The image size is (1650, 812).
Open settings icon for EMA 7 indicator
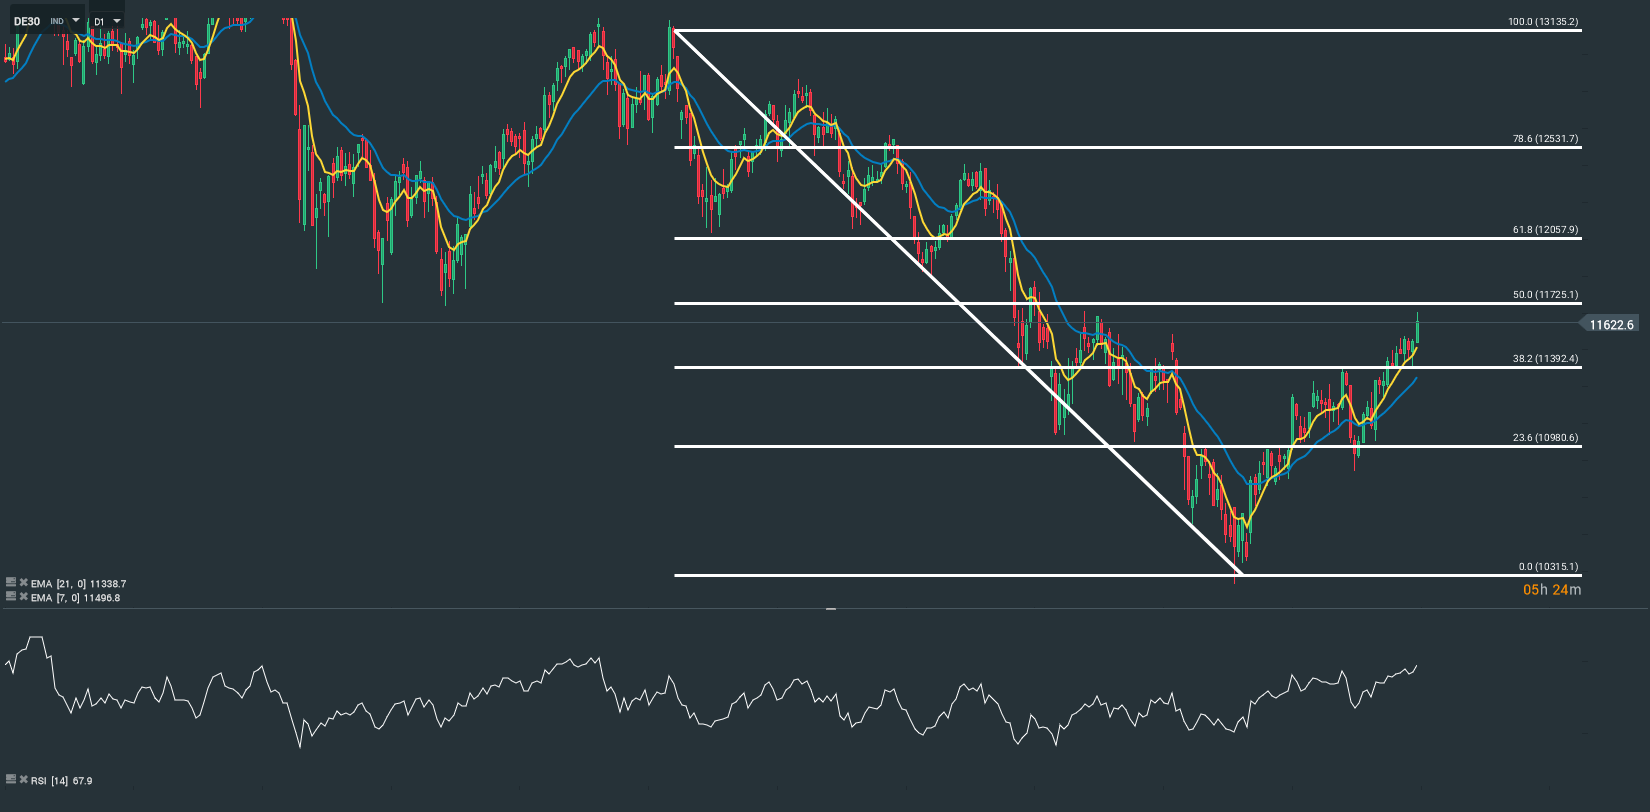(11, 596)
